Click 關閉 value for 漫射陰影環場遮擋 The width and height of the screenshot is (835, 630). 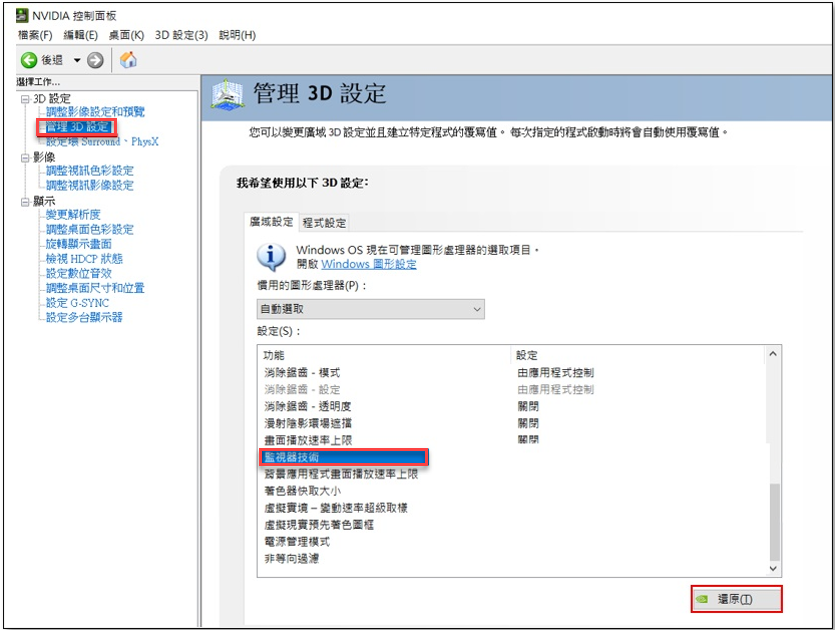[528, 424]
